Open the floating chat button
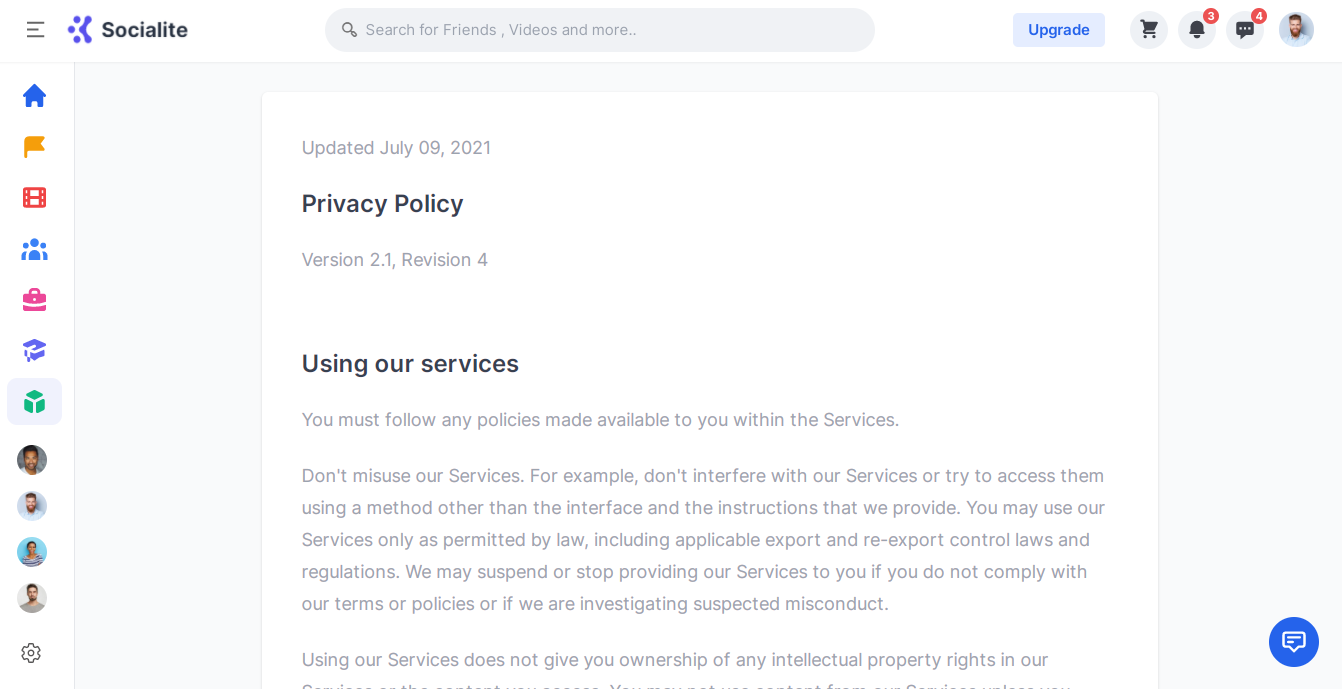The image size is (1342, 689). tap(1294, 642)
